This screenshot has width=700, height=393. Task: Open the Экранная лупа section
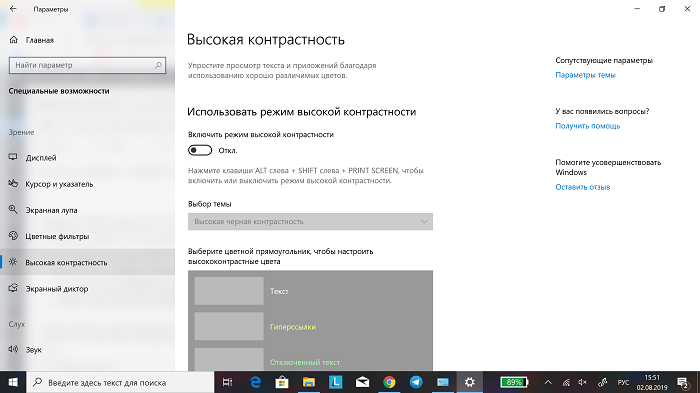click(88, 210)
